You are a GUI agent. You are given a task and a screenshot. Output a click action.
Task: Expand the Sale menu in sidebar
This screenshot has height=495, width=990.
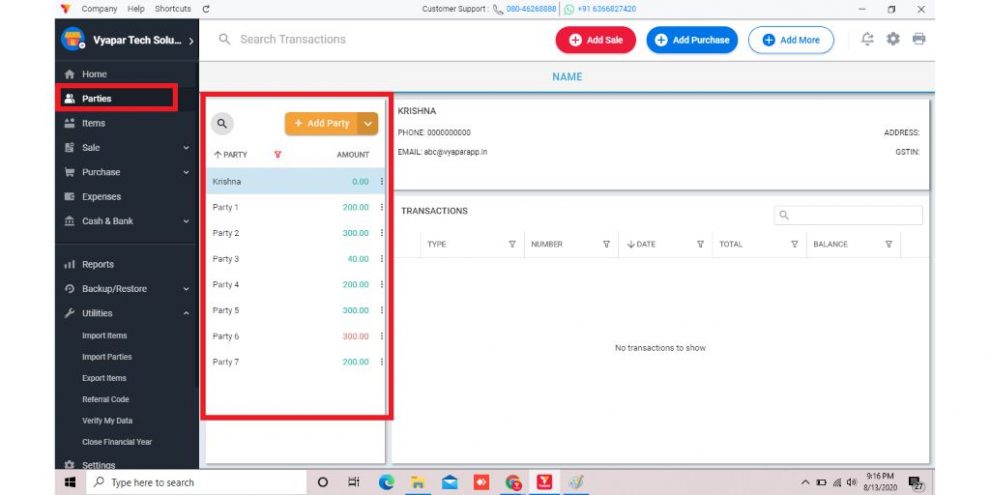(186, 148)
